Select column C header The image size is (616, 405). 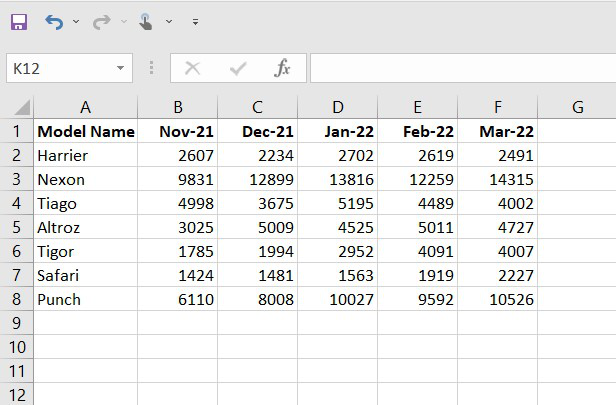coord(258,107)
